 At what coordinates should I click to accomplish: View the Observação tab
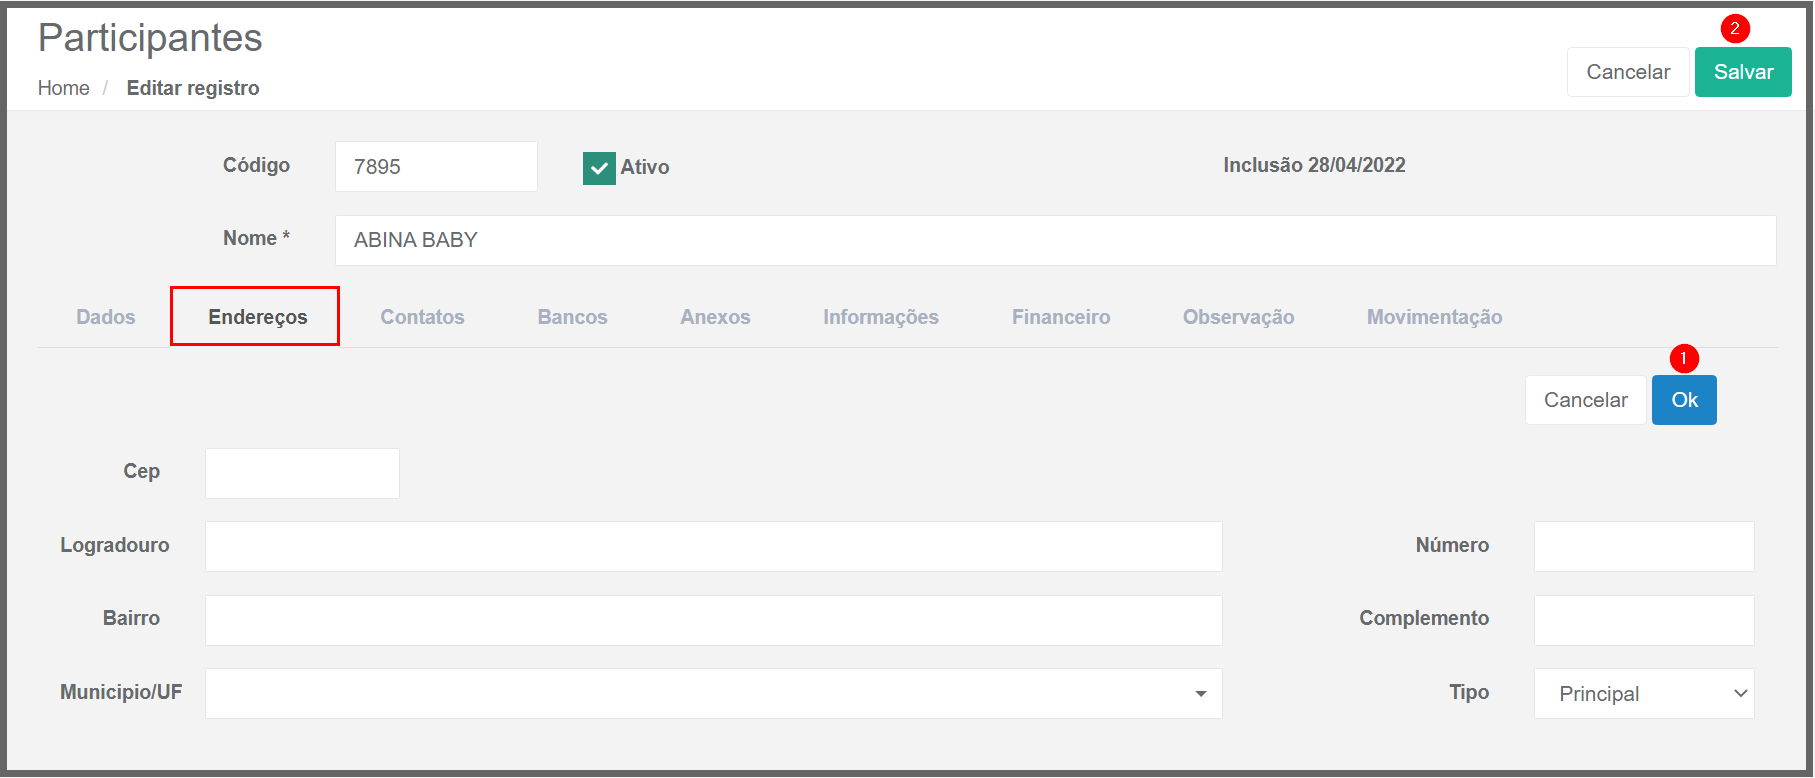[1238, 317]
